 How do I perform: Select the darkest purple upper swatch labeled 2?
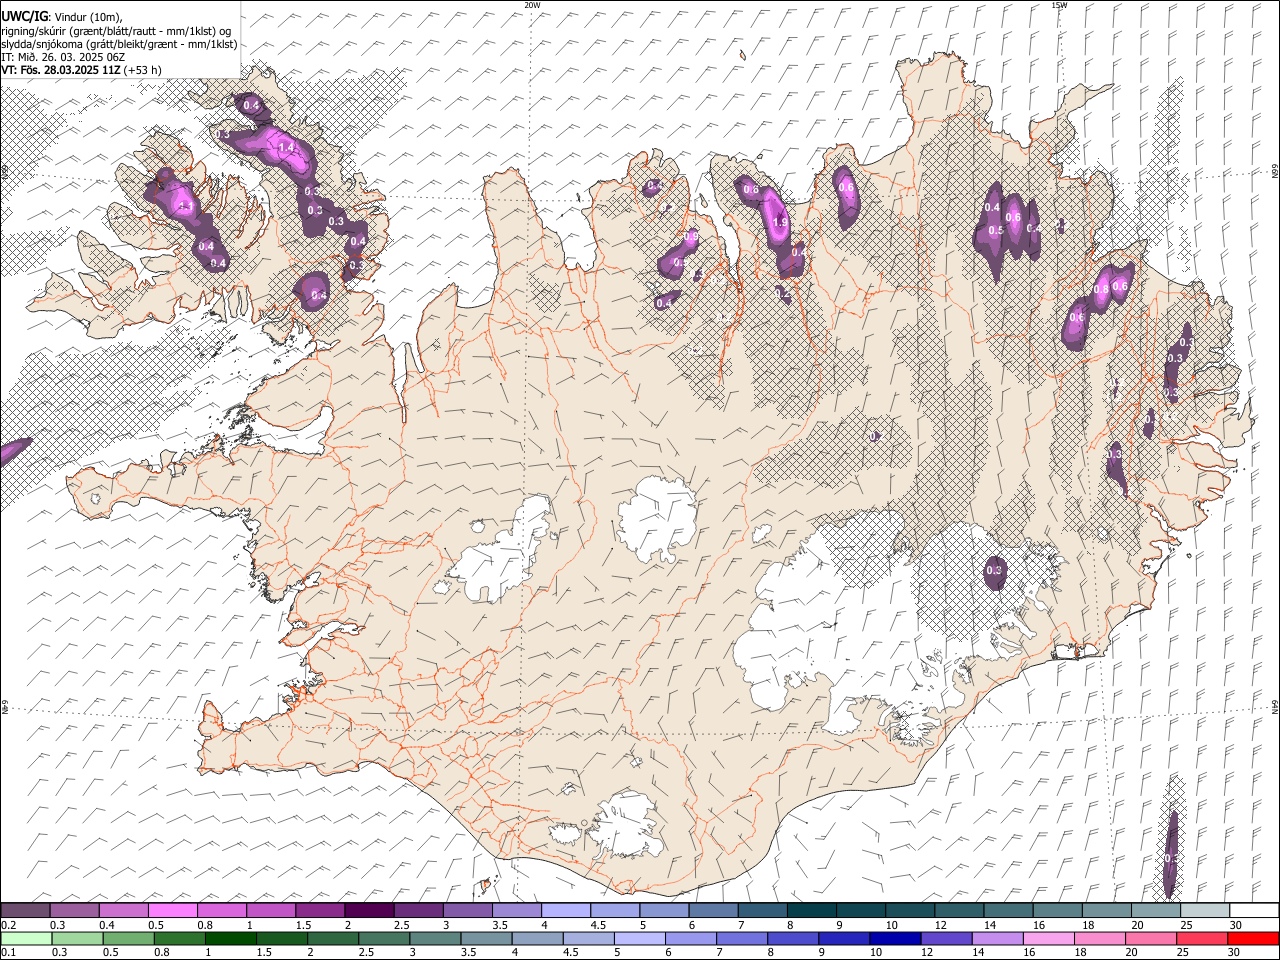pyautogui.click(x=369, y=910)
